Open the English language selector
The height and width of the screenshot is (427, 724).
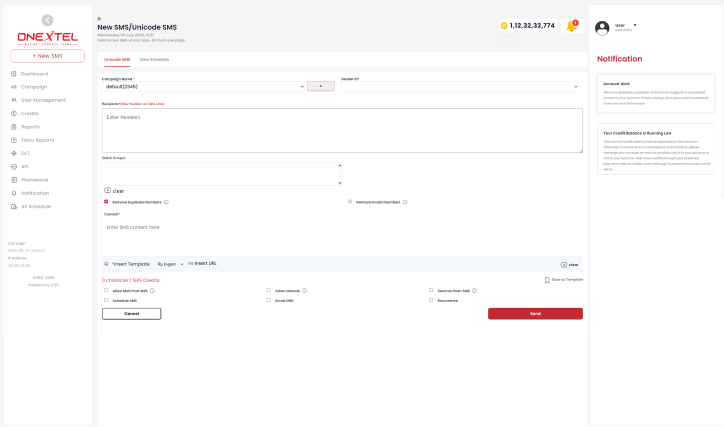click(x=170, y=264)
